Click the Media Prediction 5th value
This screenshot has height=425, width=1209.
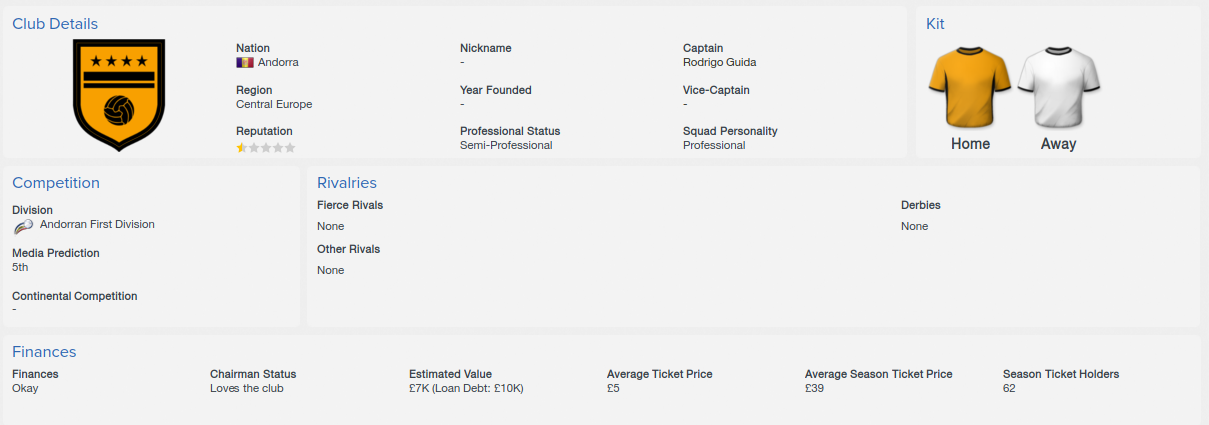pyautogui.click(x=20, y=268)
